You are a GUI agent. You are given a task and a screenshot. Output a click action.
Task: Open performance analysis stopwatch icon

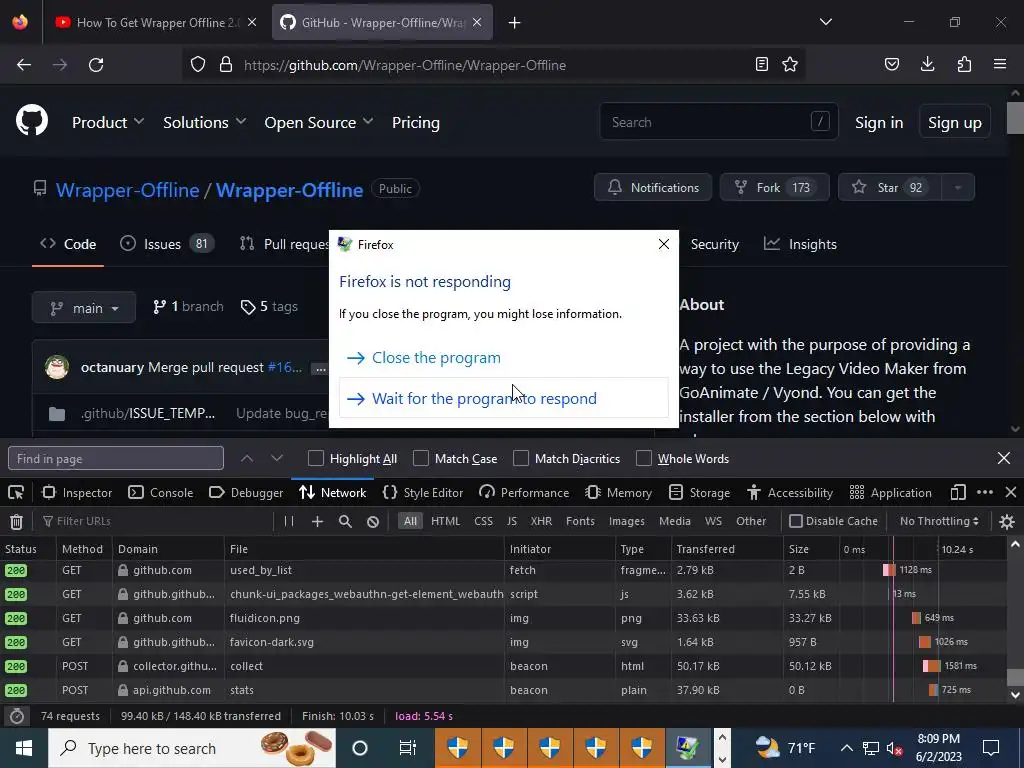point(17,716)
